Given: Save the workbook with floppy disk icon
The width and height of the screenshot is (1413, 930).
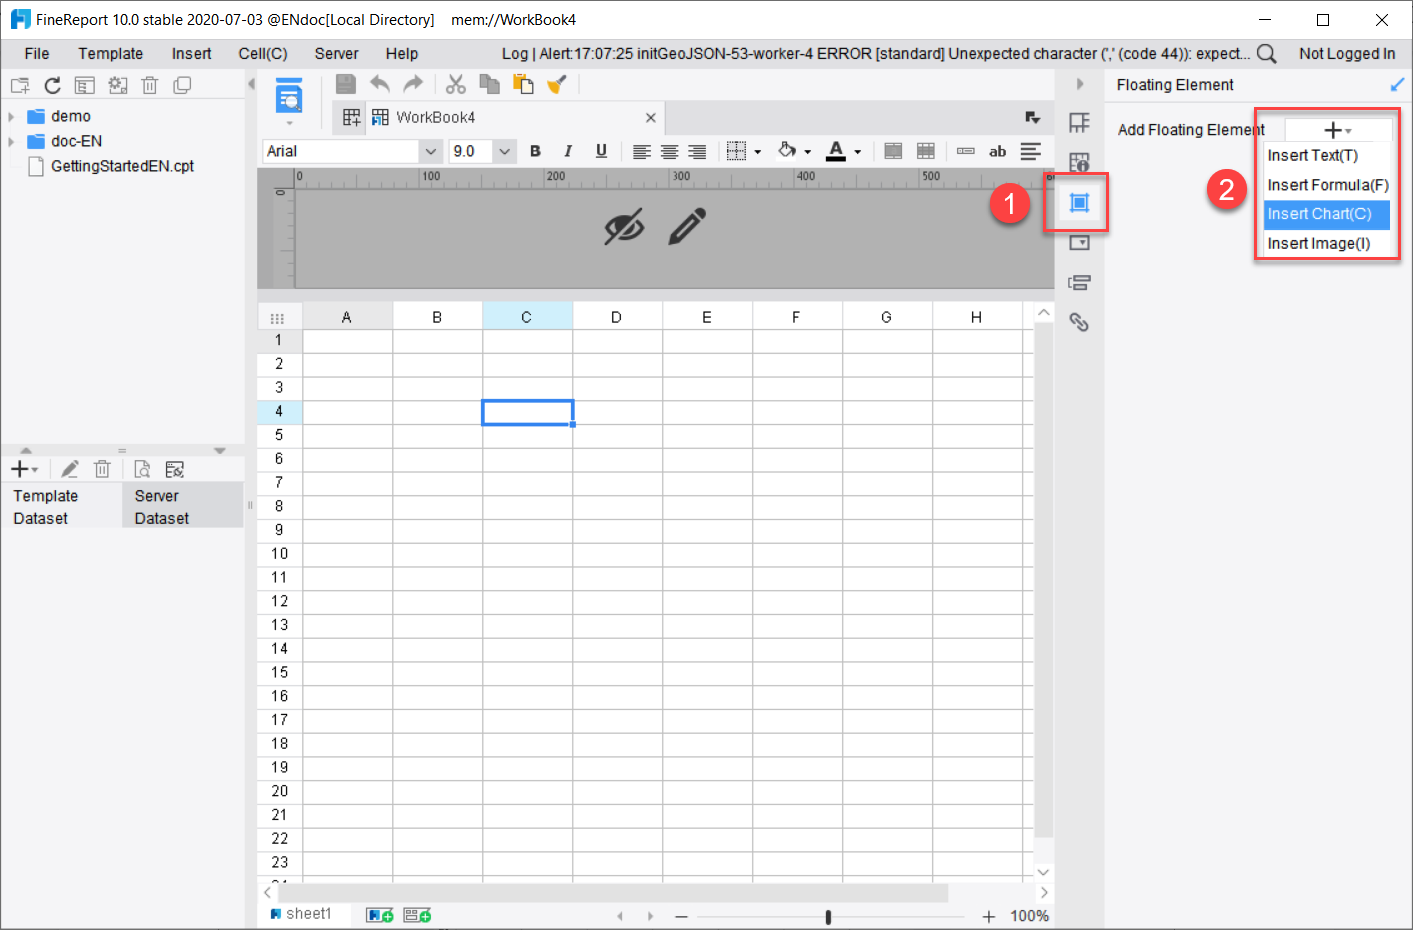Looking at the screenshot, I should (x=346, y=85).
